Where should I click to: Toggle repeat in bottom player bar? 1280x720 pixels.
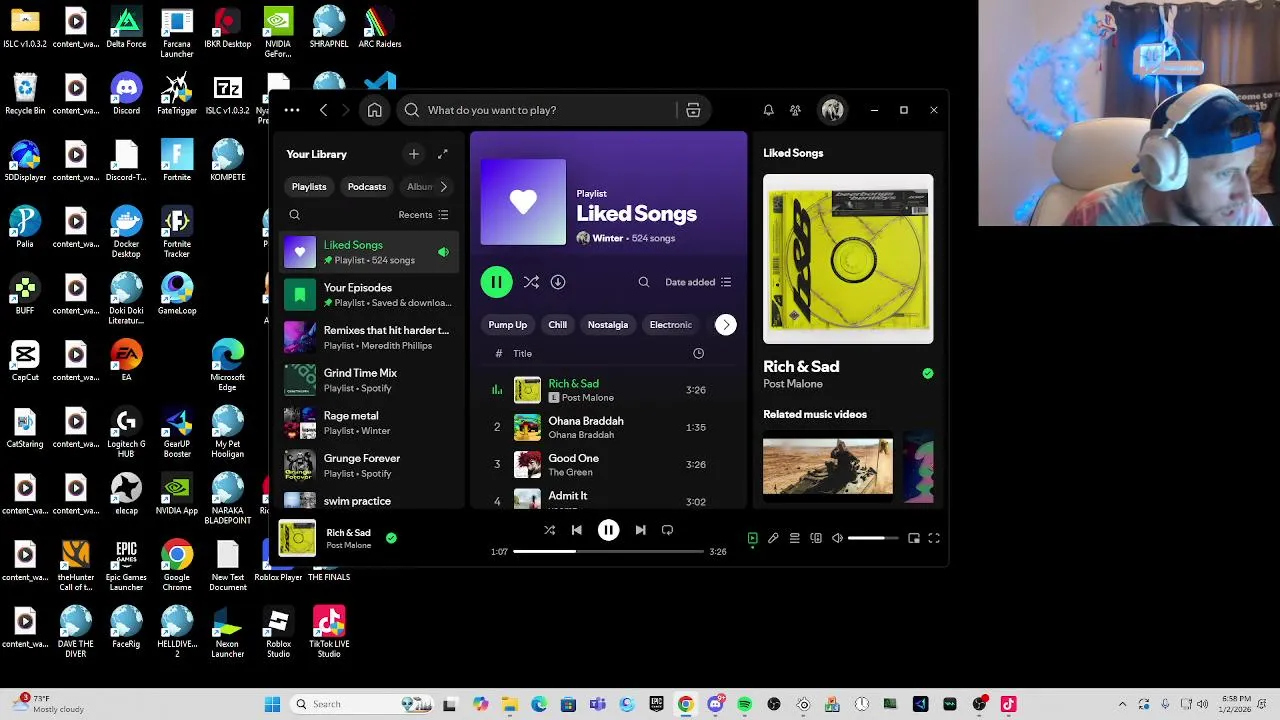coord(667,530)
